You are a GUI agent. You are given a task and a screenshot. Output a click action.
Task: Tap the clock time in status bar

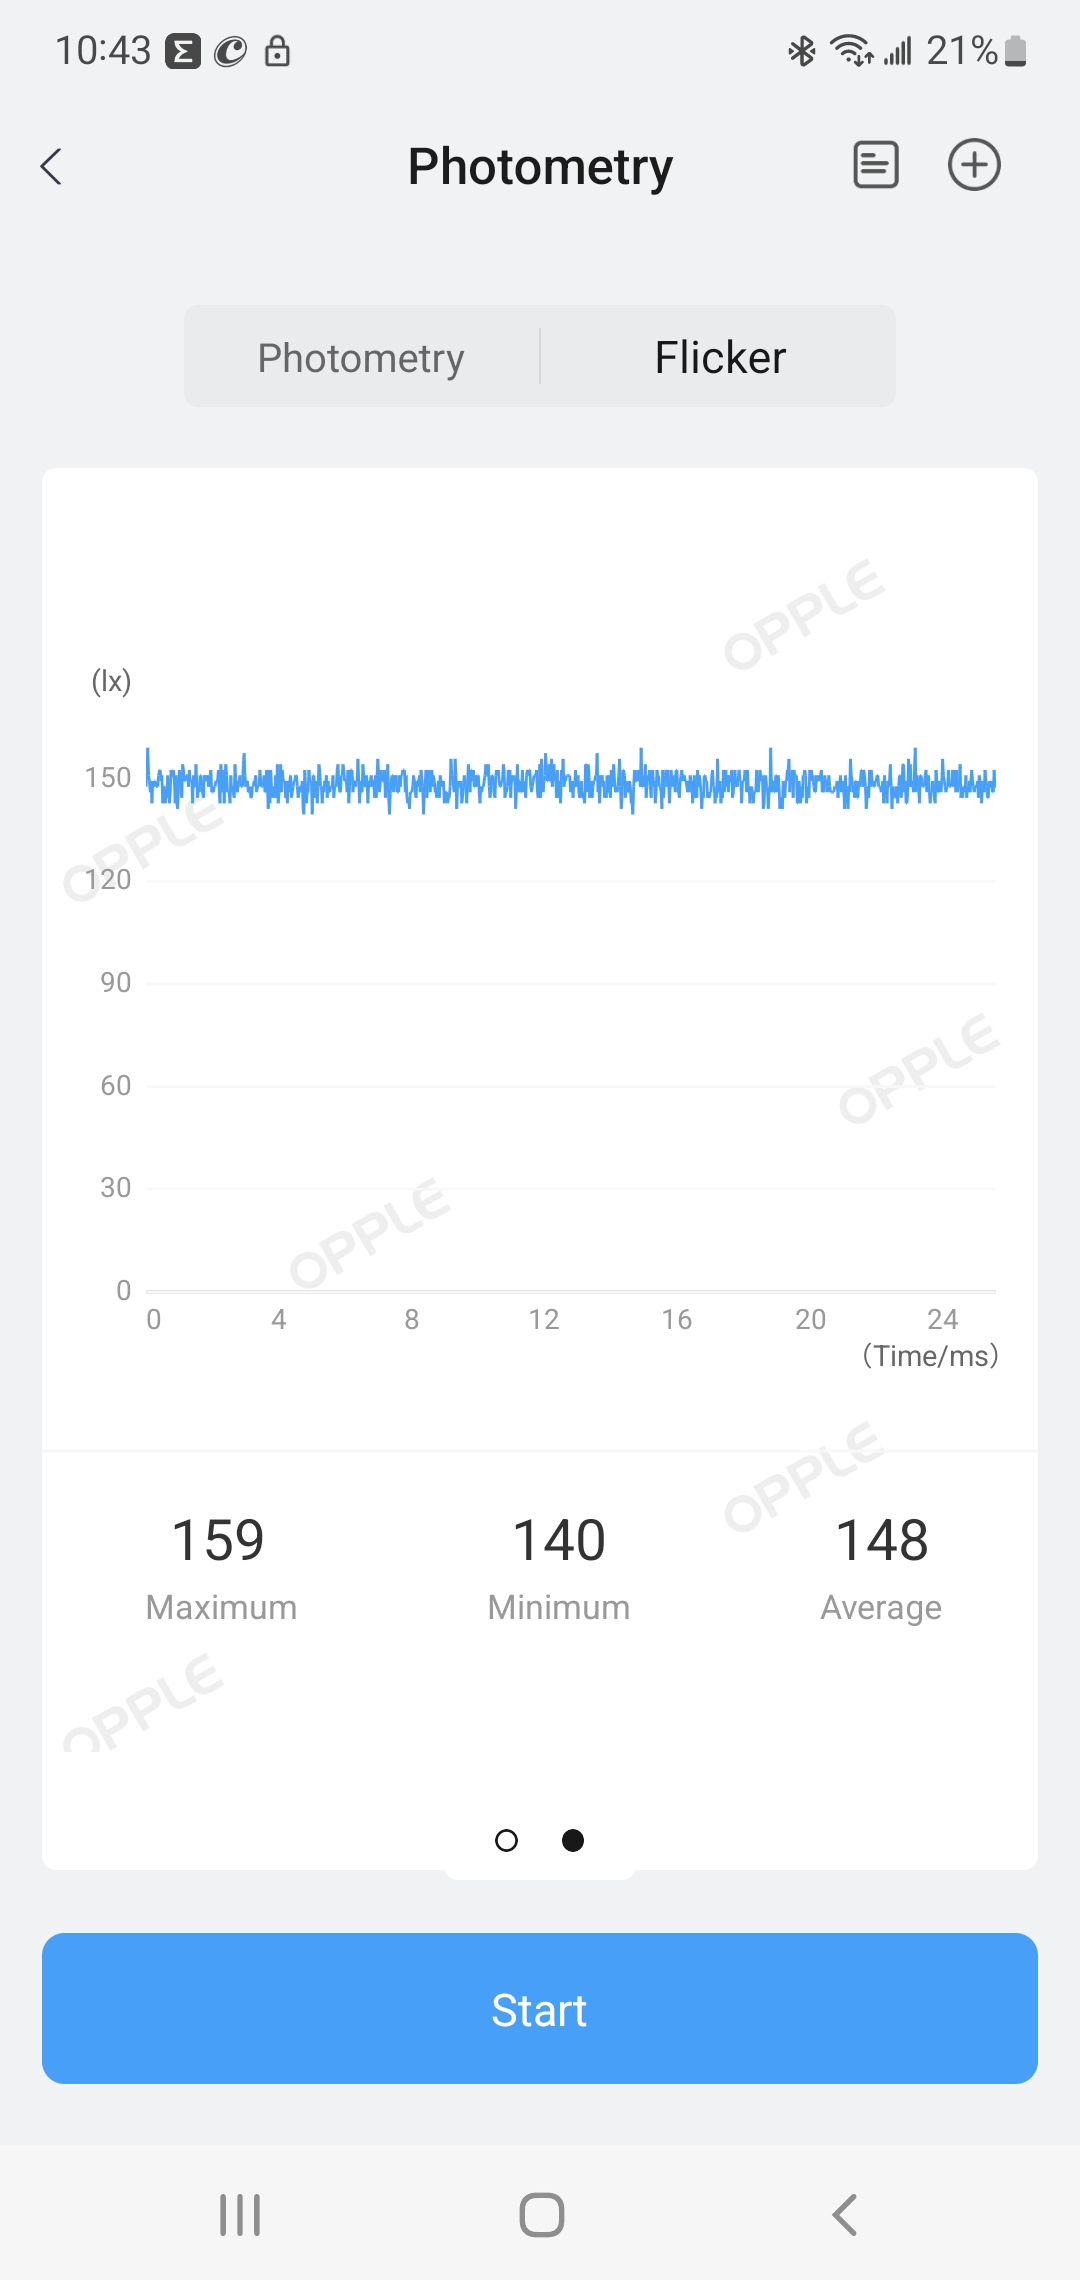(103, 51)
